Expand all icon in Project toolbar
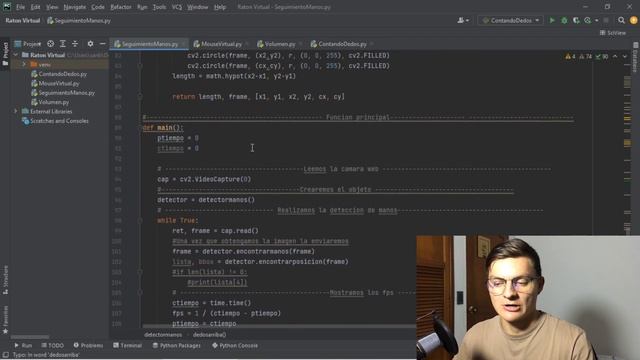Image resolution: width=640 pixels, height=360 pixels. (62, 44)
